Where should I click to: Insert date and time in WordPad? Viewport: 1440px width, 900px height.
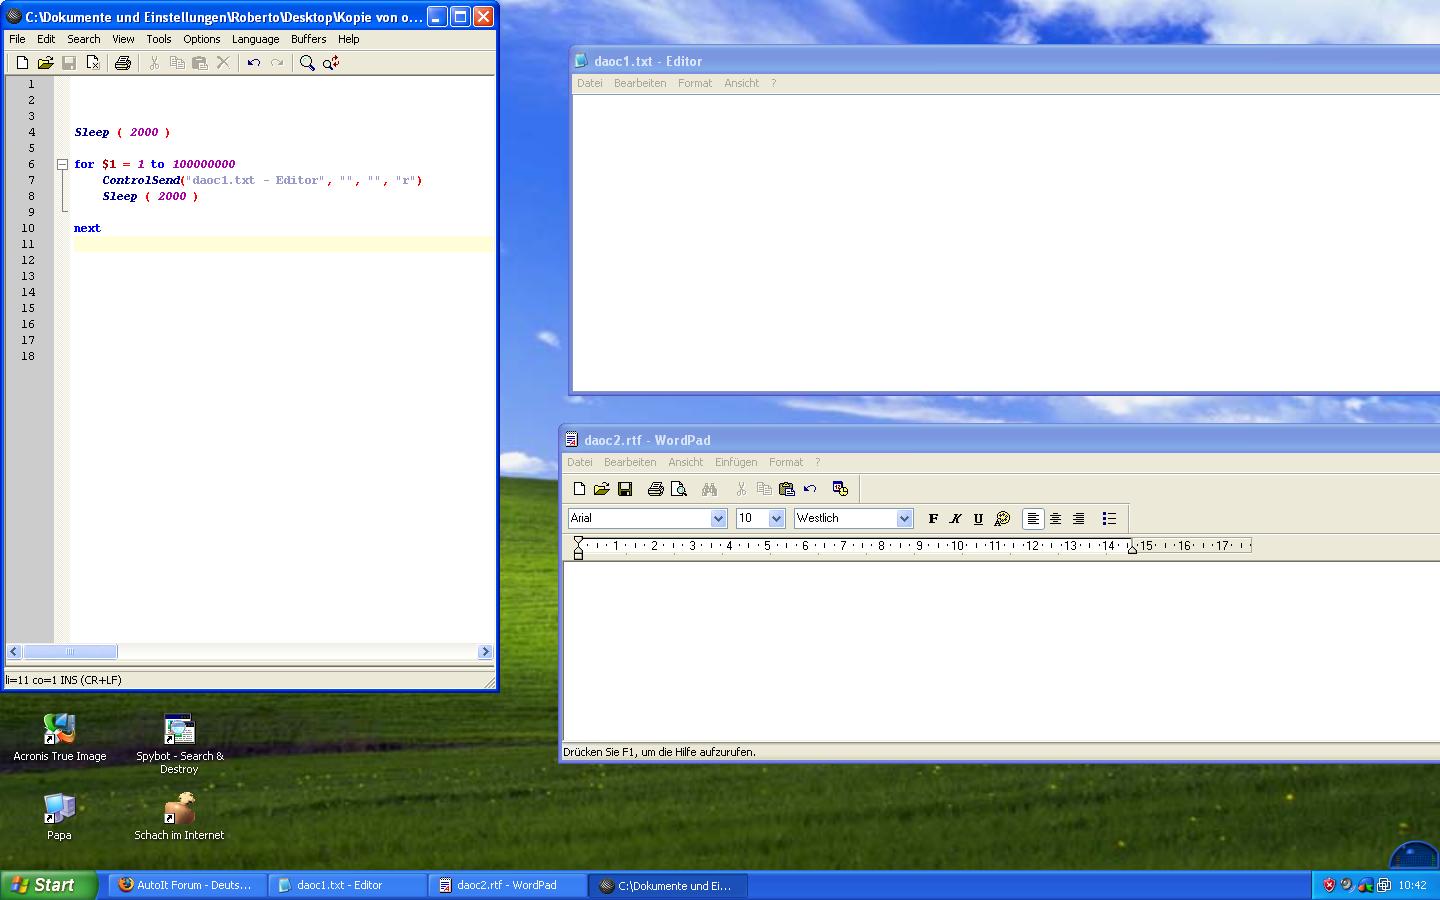pyautogui.click(x=840, y=489)
